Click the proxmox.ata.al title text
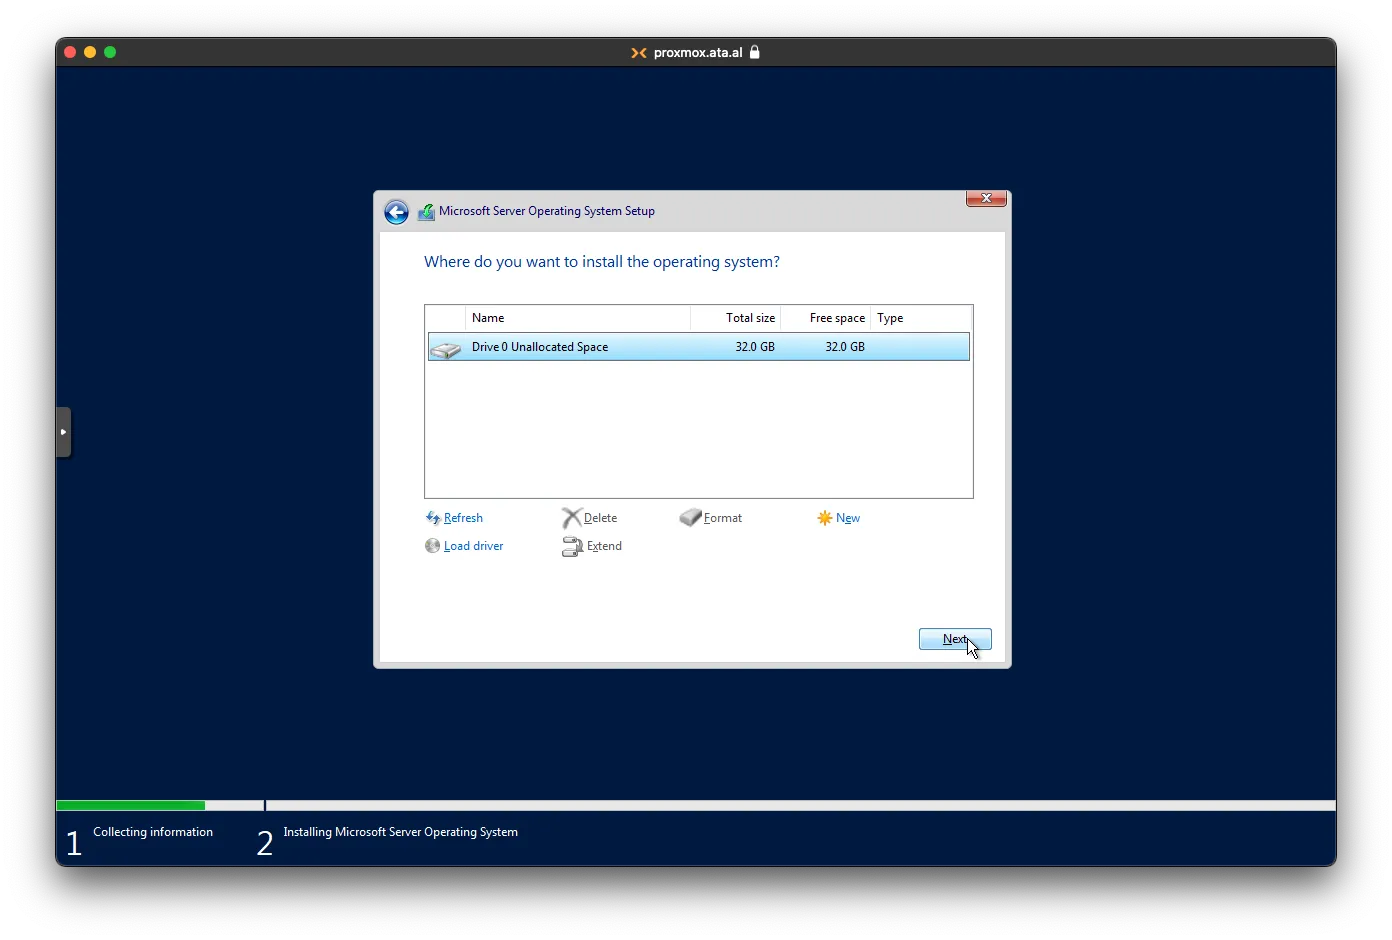Viewport: 1392px width, 940px height. 698,53
